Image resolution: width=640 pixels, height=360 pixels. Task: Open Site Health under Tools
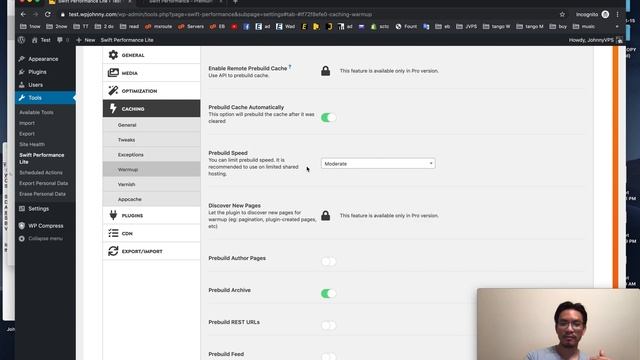click(x=32, y=144)
